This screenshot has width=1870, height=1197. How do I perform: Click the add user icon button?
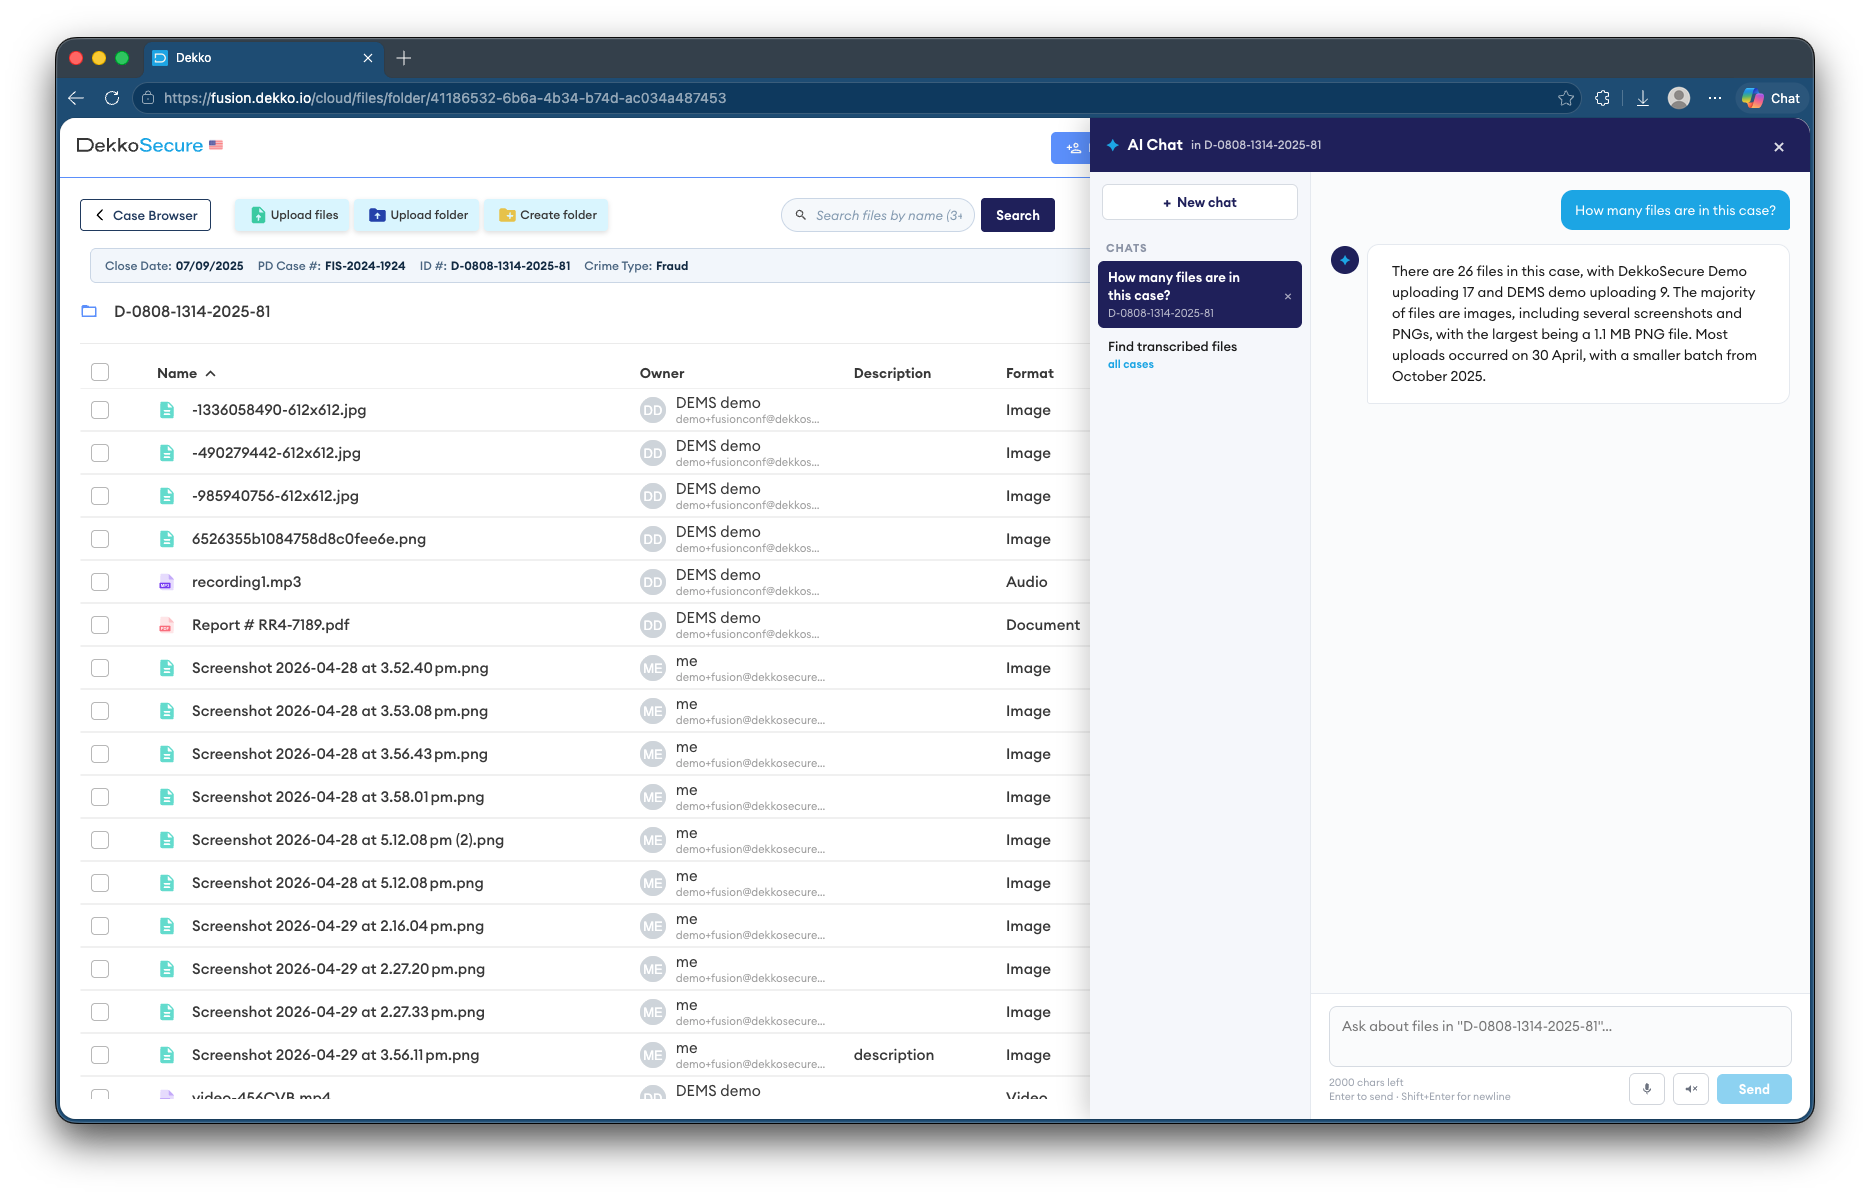tap(1072, 148)
